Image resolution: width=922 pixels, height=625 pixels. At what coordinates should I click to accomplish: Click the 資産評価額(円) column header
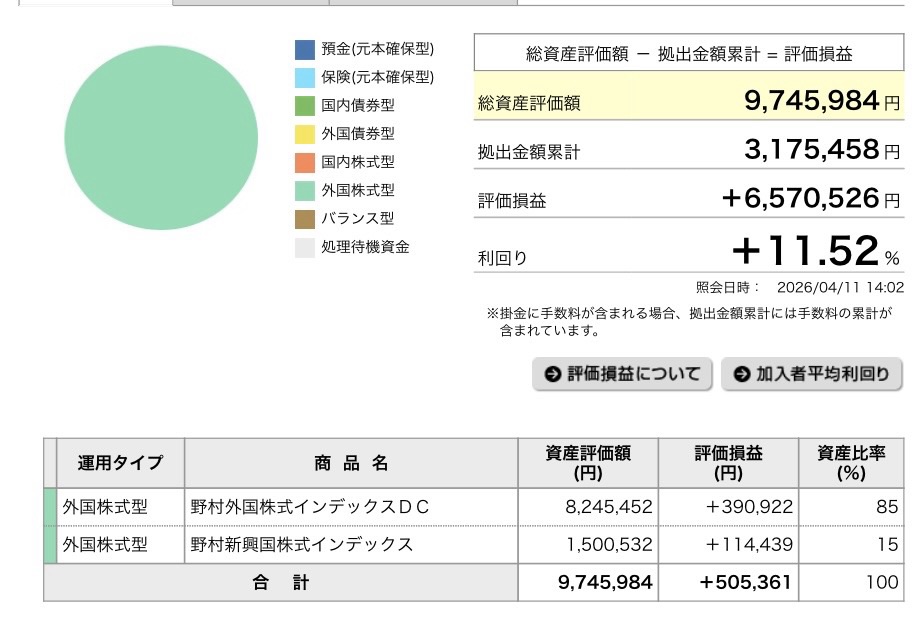pyautogui.click(x=588, y=463)
